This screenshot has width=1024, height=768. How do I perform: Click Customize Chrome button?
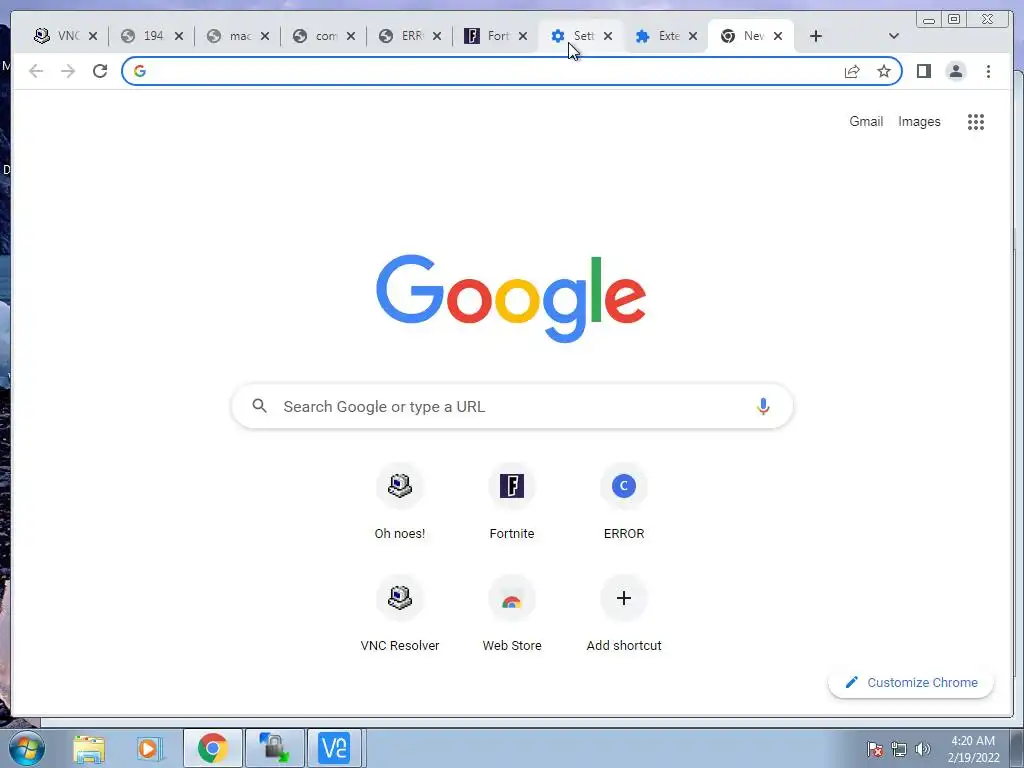click(911, 682)
